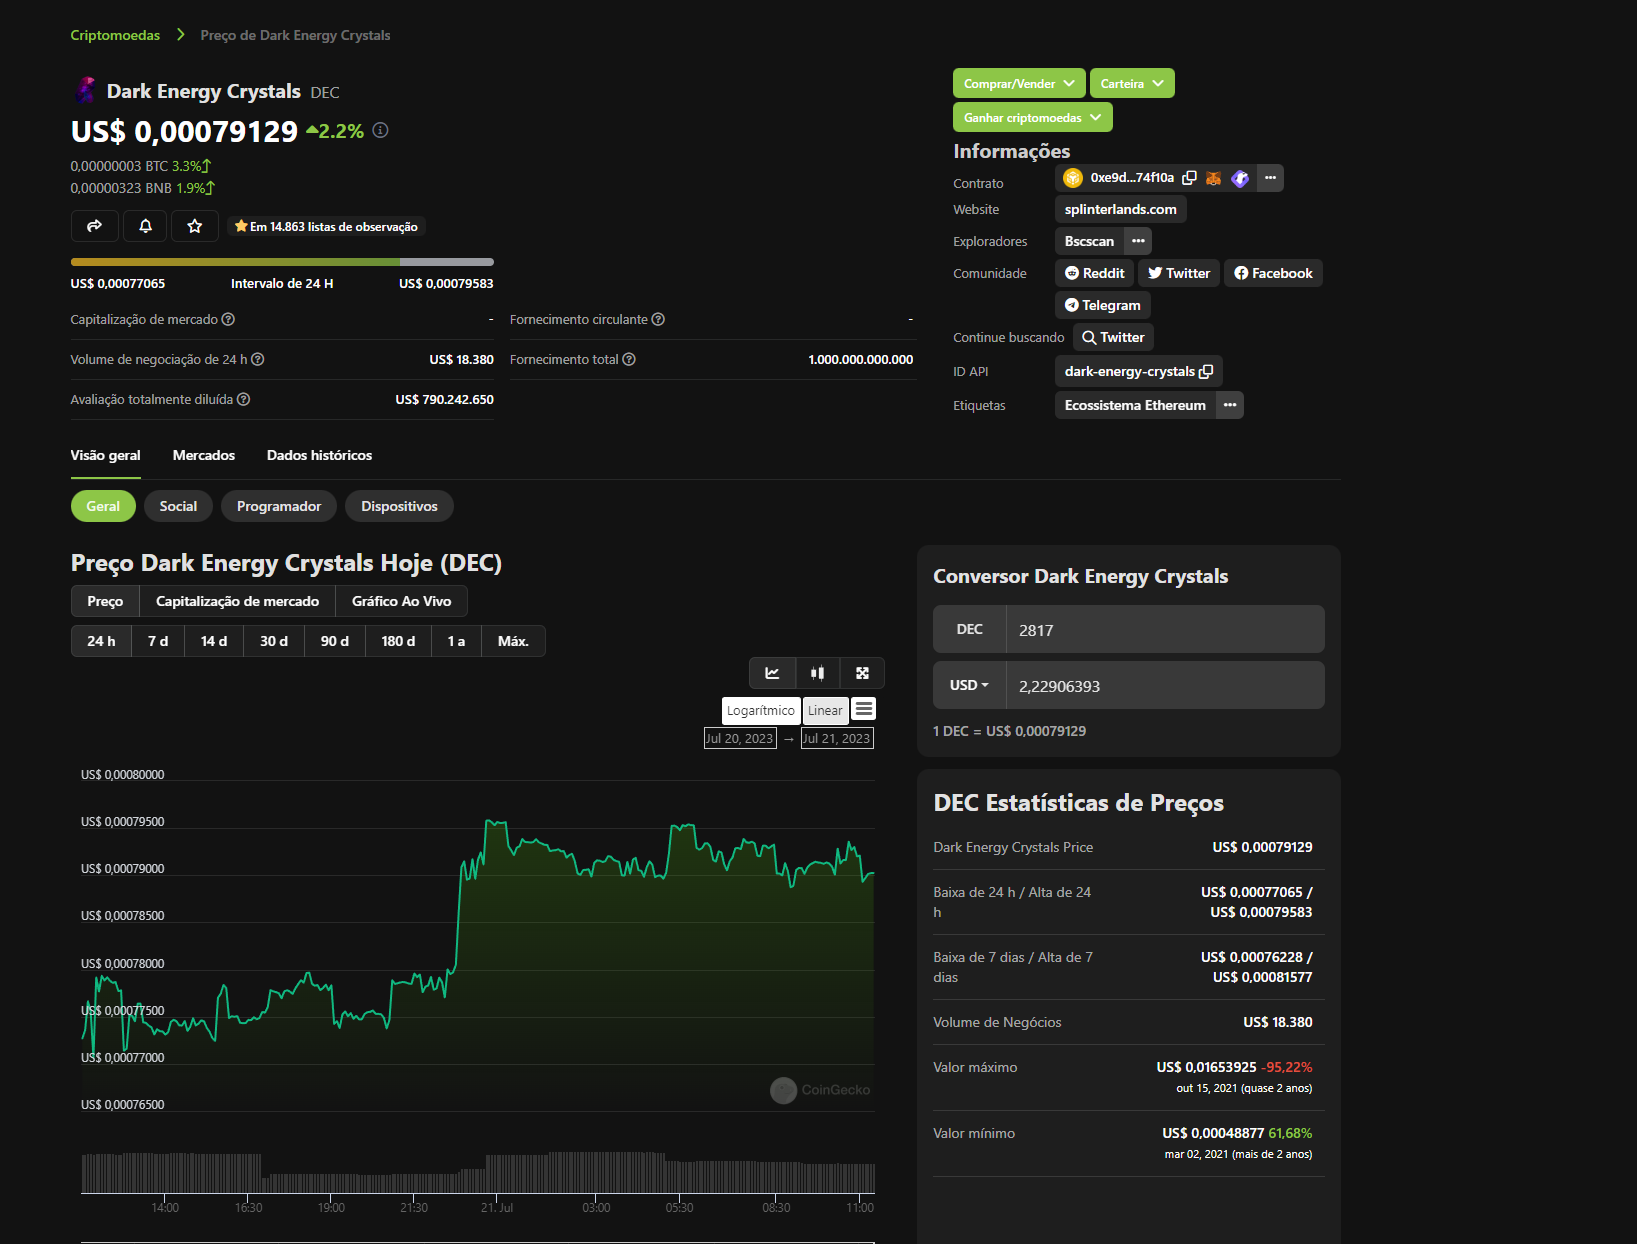Set chart range to 1 a

coord(456,641)
